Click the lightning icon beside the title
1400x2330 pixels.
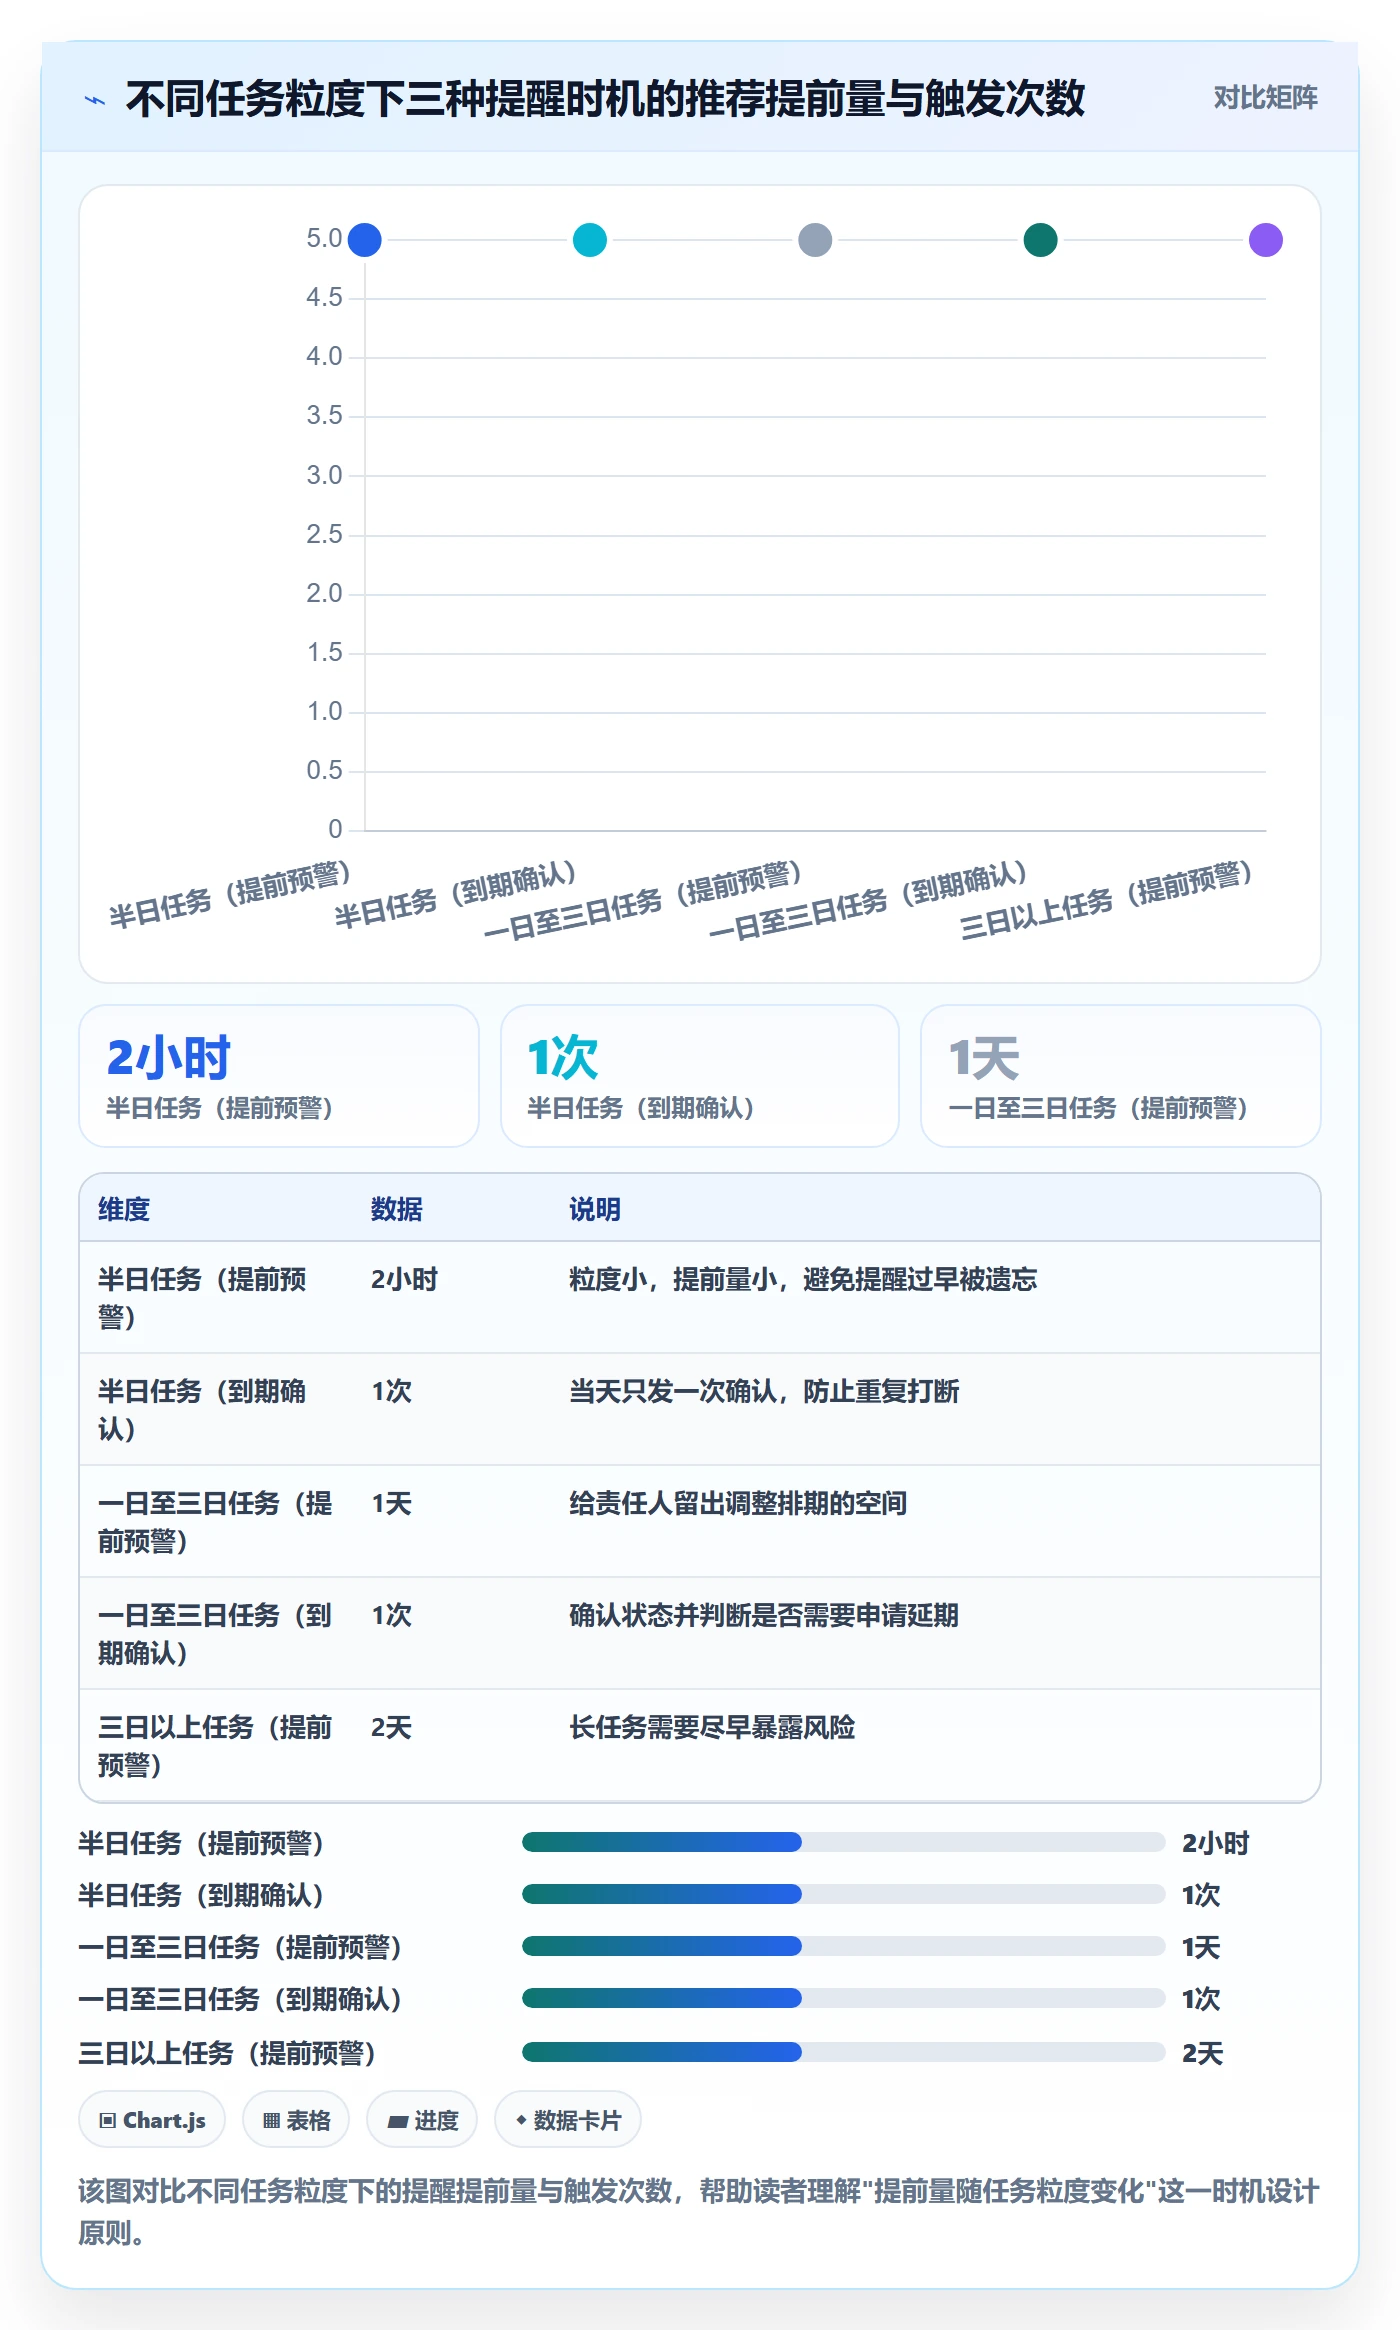[95, 100]
